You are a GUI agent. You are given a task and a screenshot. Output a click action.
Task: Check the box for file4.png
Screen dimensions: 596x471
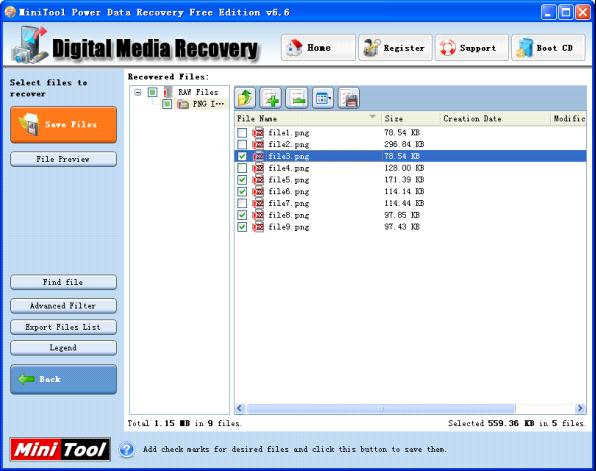pos(242,168)
